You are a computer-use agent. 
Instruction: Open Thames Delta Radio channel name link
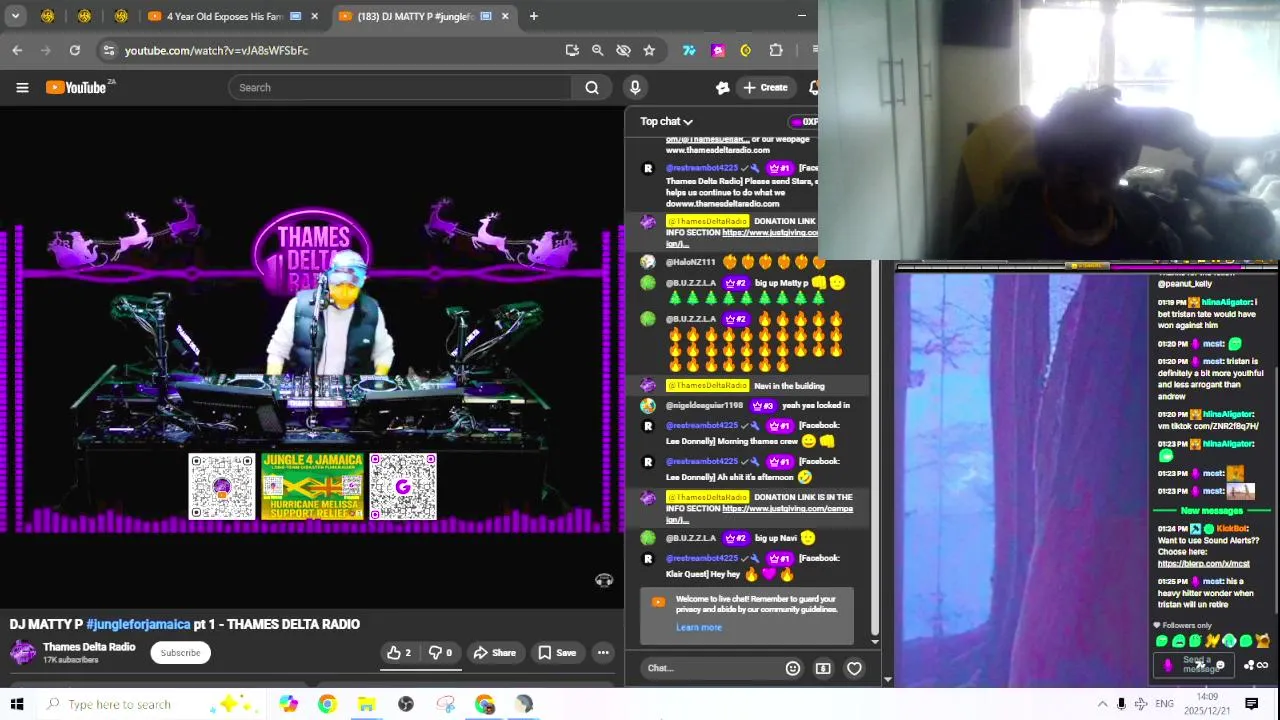click(89, 647)
